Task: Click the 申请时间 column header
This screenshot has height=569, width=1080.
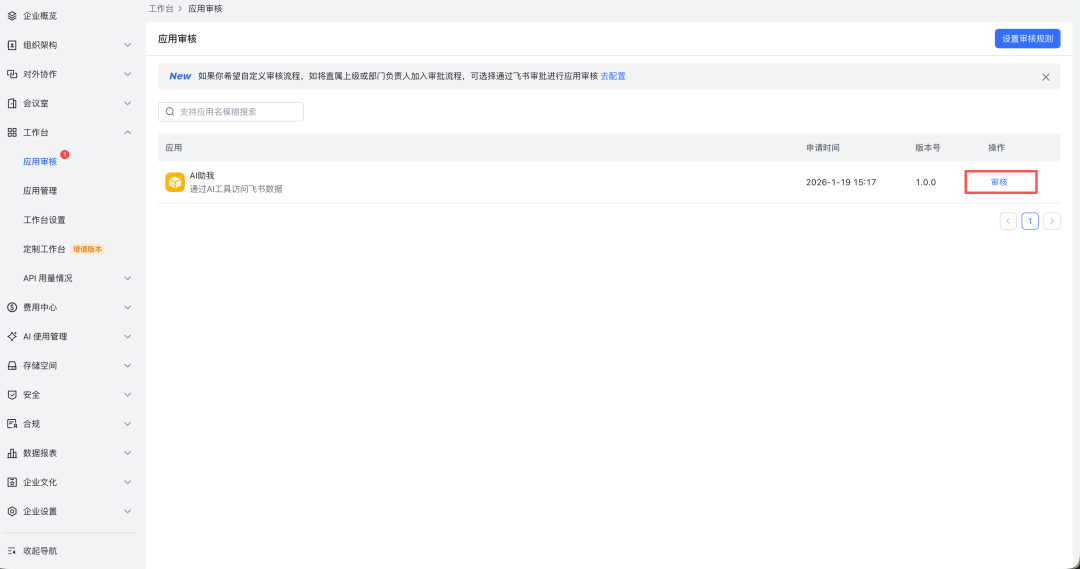Action: point(823,147)
